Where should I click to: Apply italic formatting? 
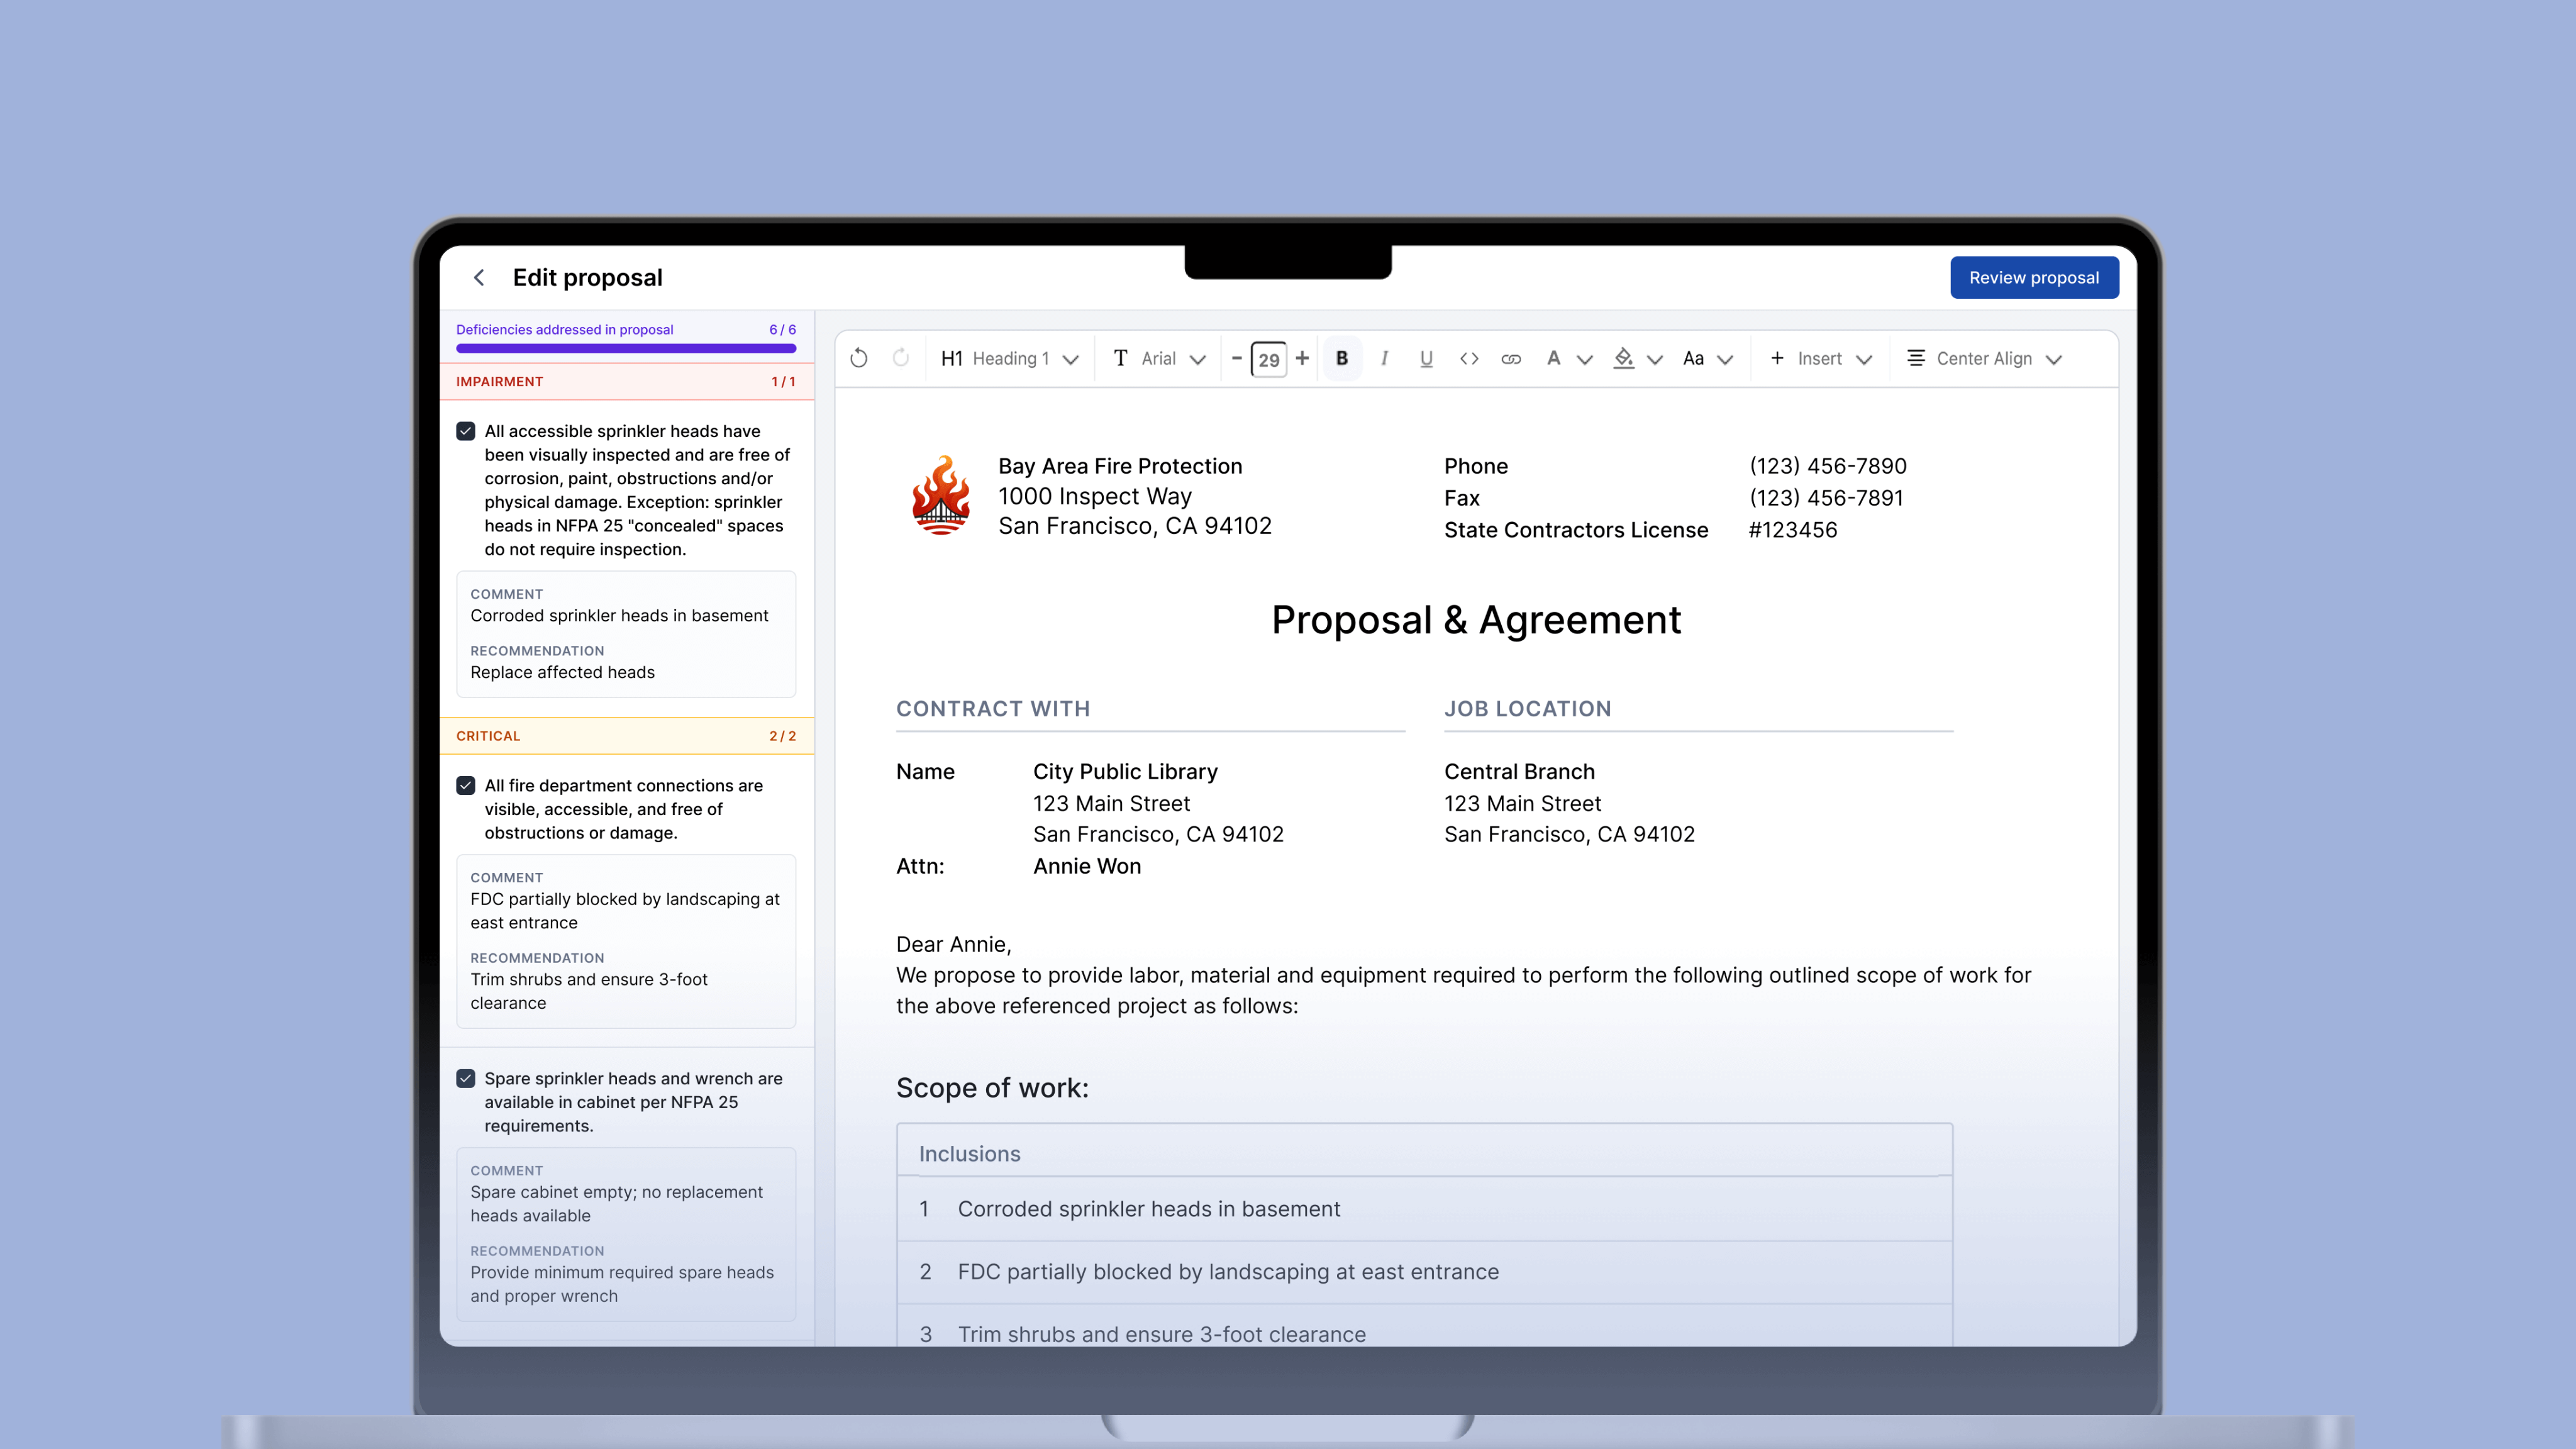pyautogui.click(x=1384, y=358)
